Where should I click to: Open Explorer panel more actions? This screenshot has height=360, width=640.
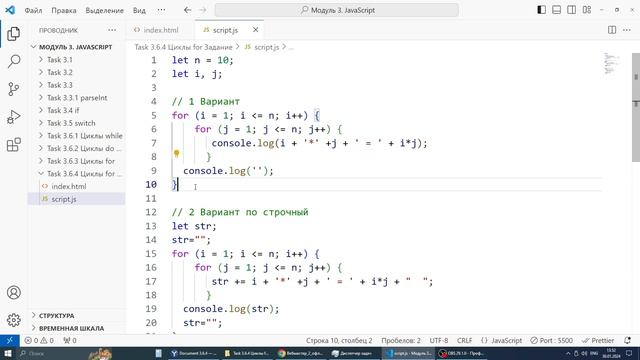112,30
